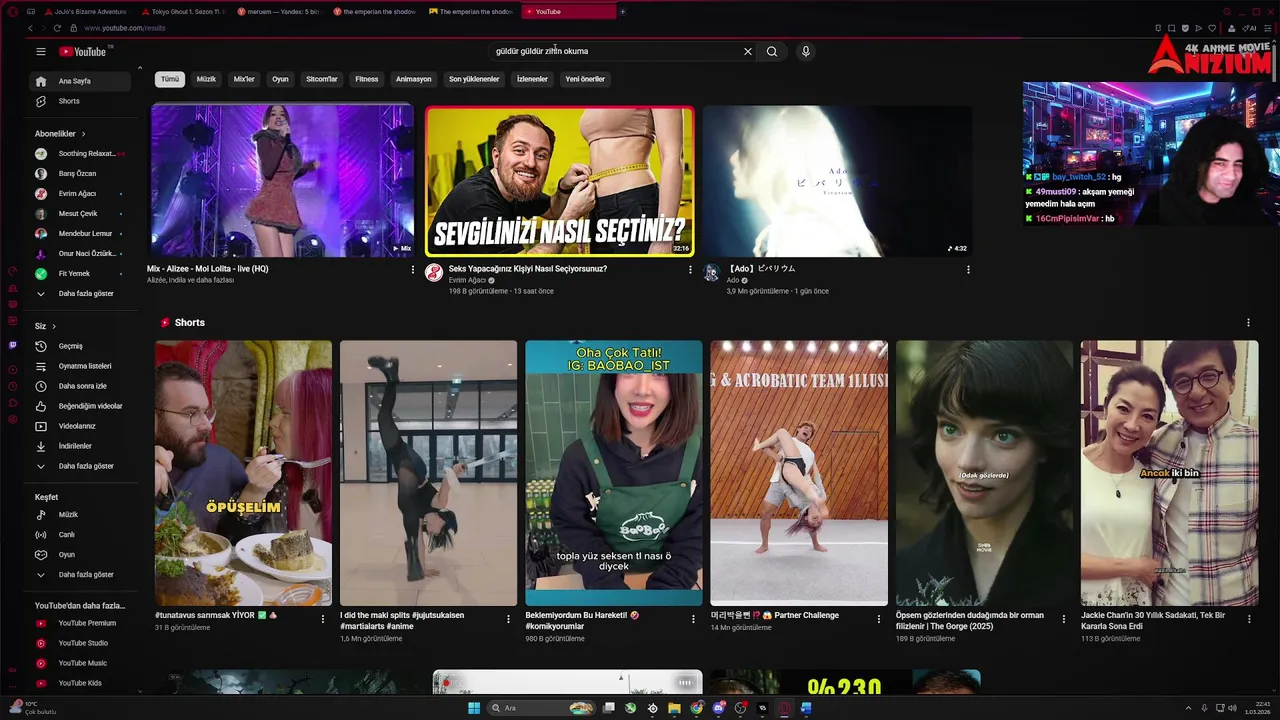
Task: Play the Alizee Moi Lolita thumbnail
Action: 282,181
